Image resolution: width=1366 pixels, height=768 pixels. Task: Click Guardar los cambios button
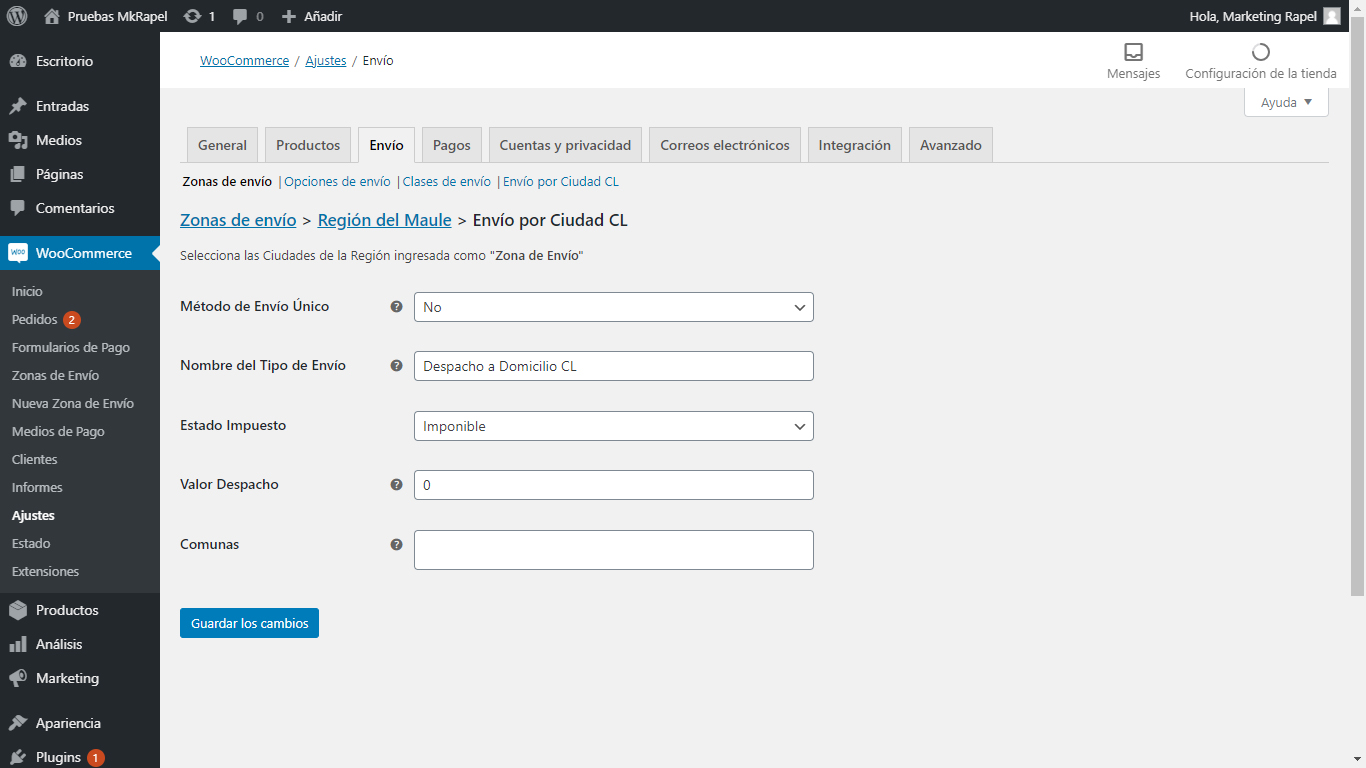pyautogui.click(x=249, y=623)
